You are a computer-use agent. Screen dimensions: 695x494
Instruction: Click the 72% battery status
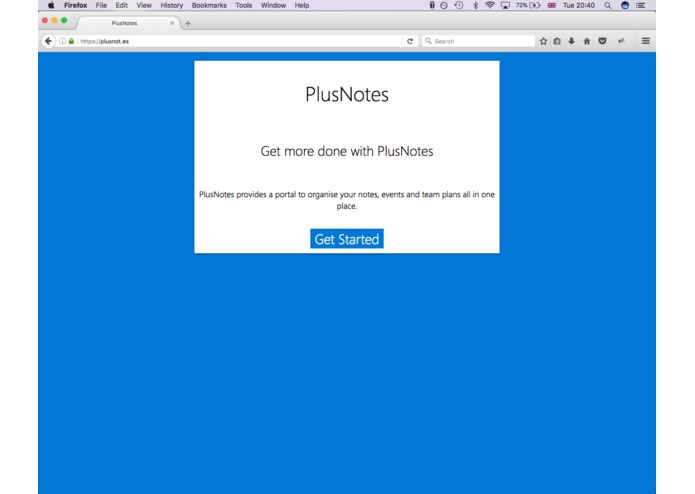[x=528, y=5]
